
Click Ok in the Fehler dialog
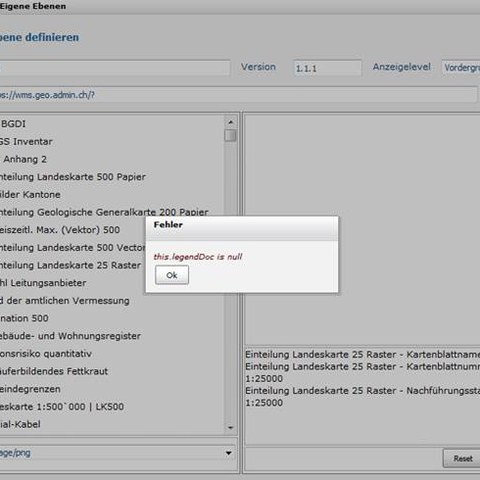172,275
